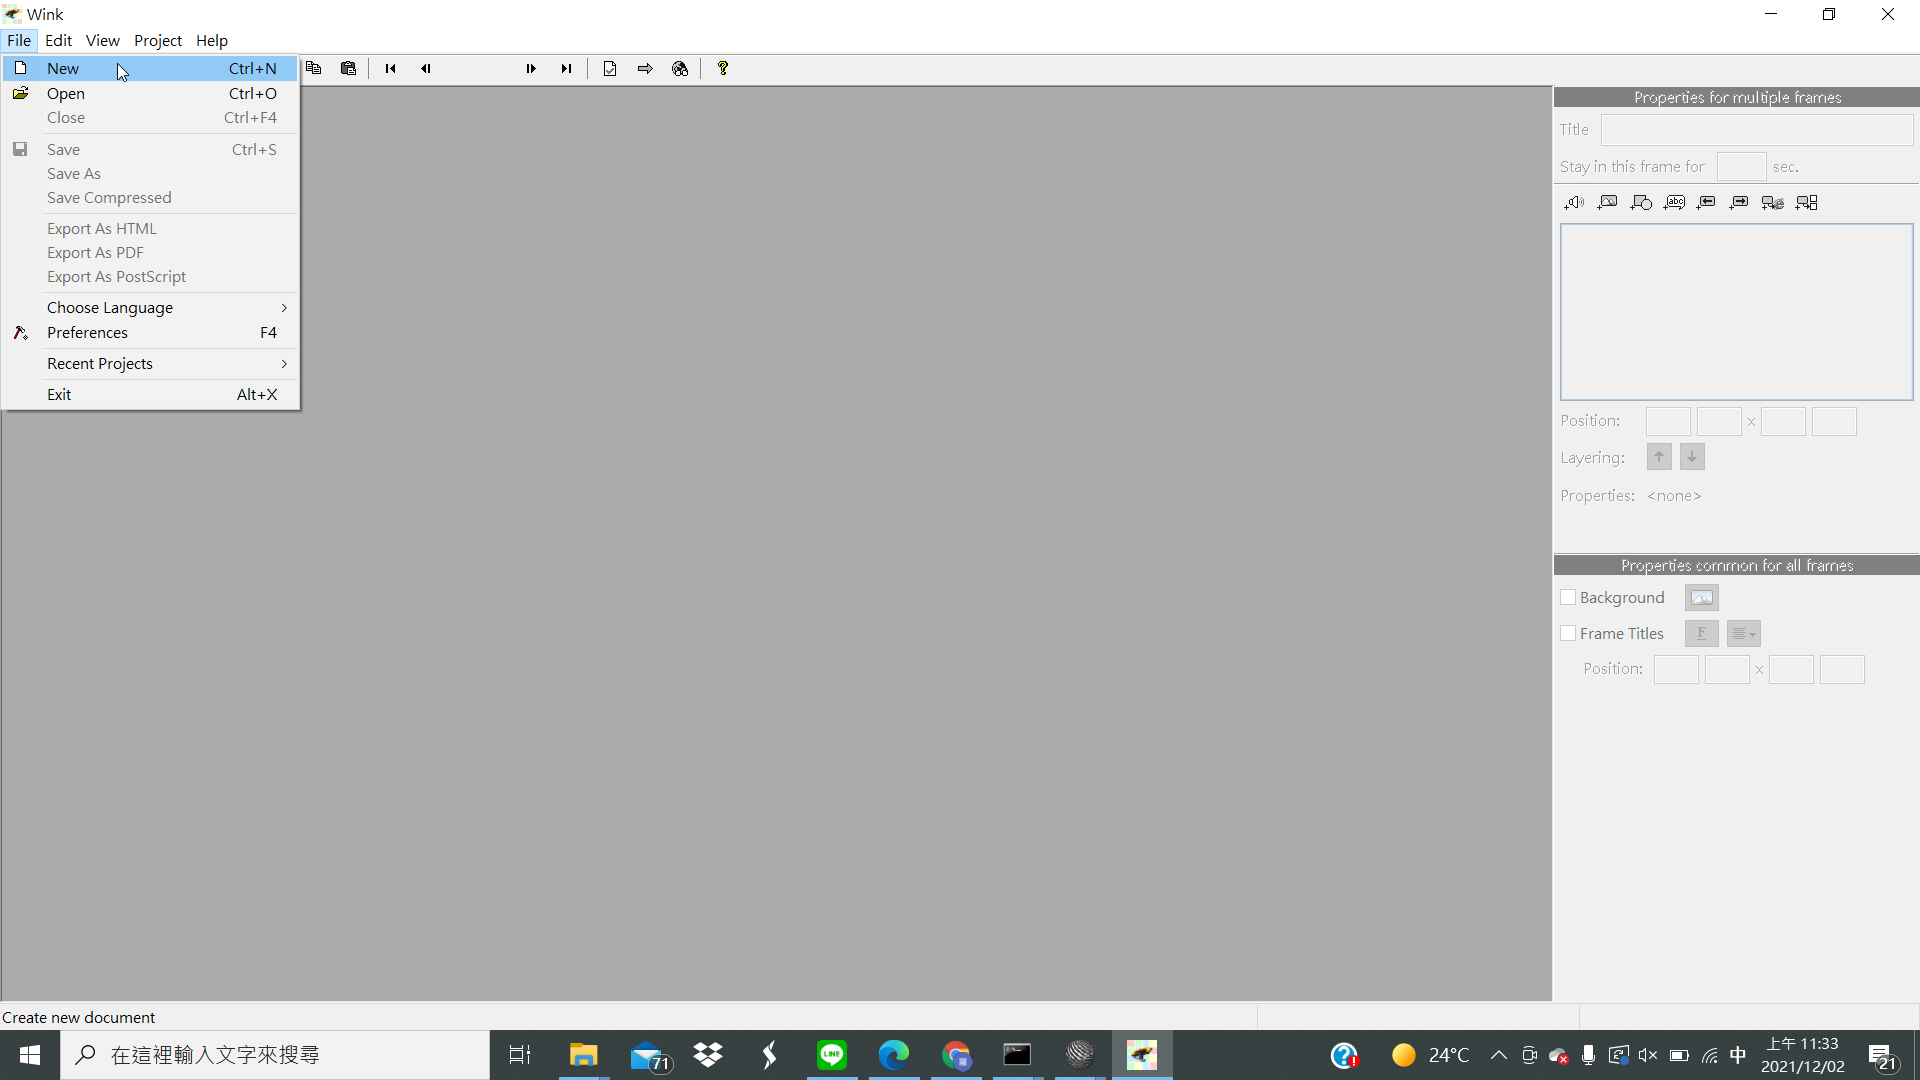This screenshot has height=1080, width=1920.
Task: Click Close in the File menu
Action: coord(150,117)
